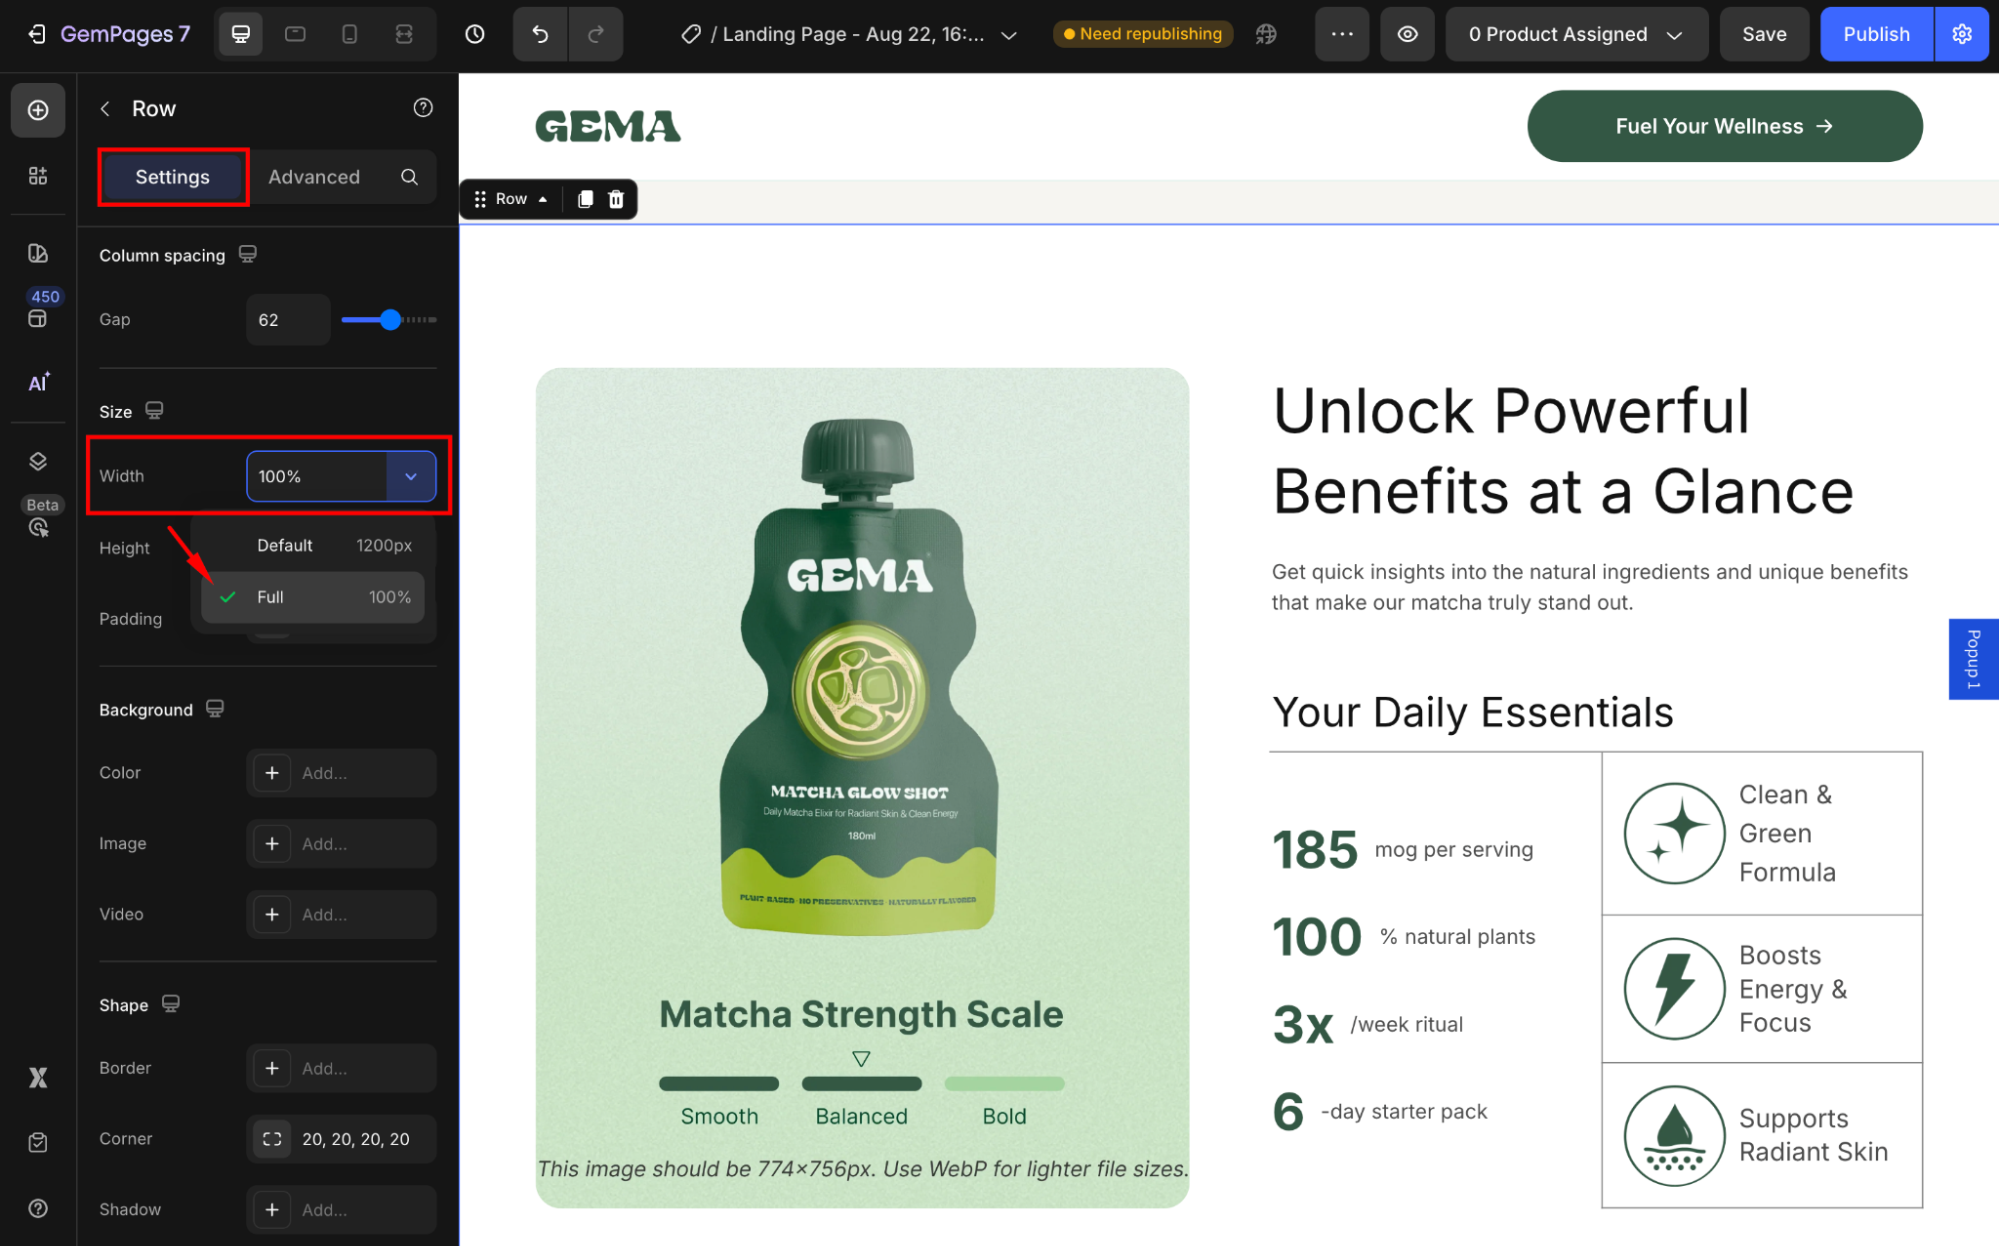Adjust the column Gap slider handle
1999x1247 pixels.
coord(391,320)
